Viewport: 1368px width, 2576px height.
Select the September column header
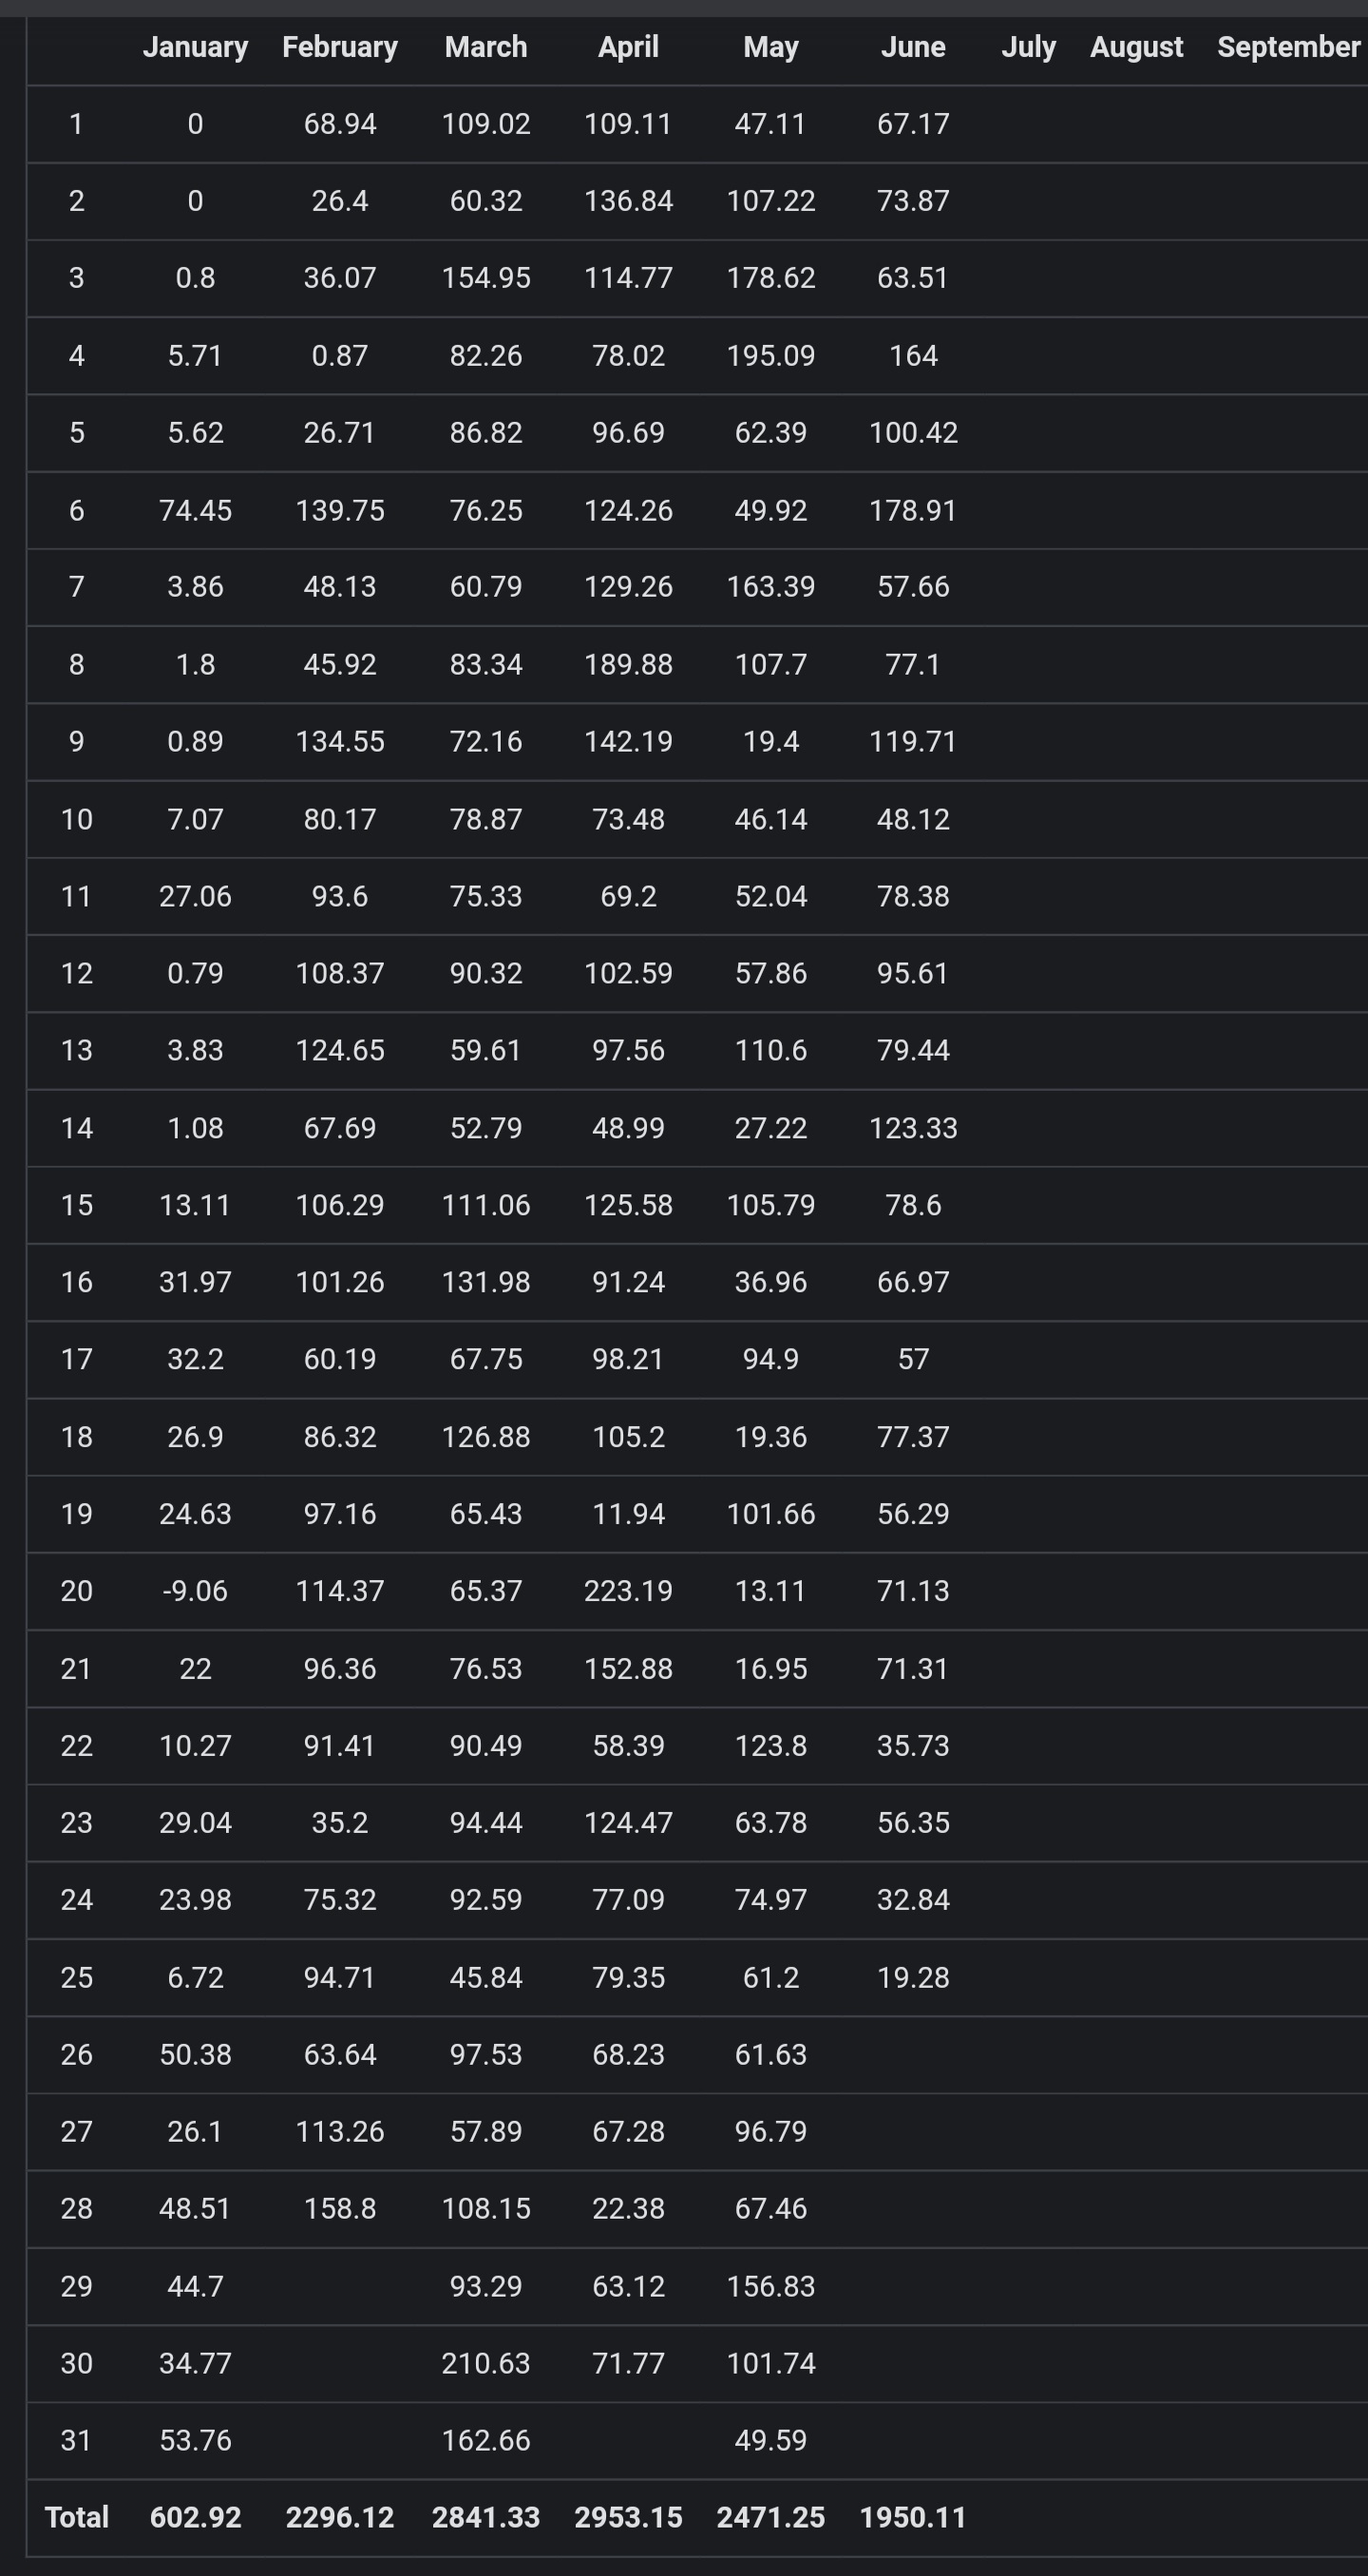click(x=1288, y=47)
